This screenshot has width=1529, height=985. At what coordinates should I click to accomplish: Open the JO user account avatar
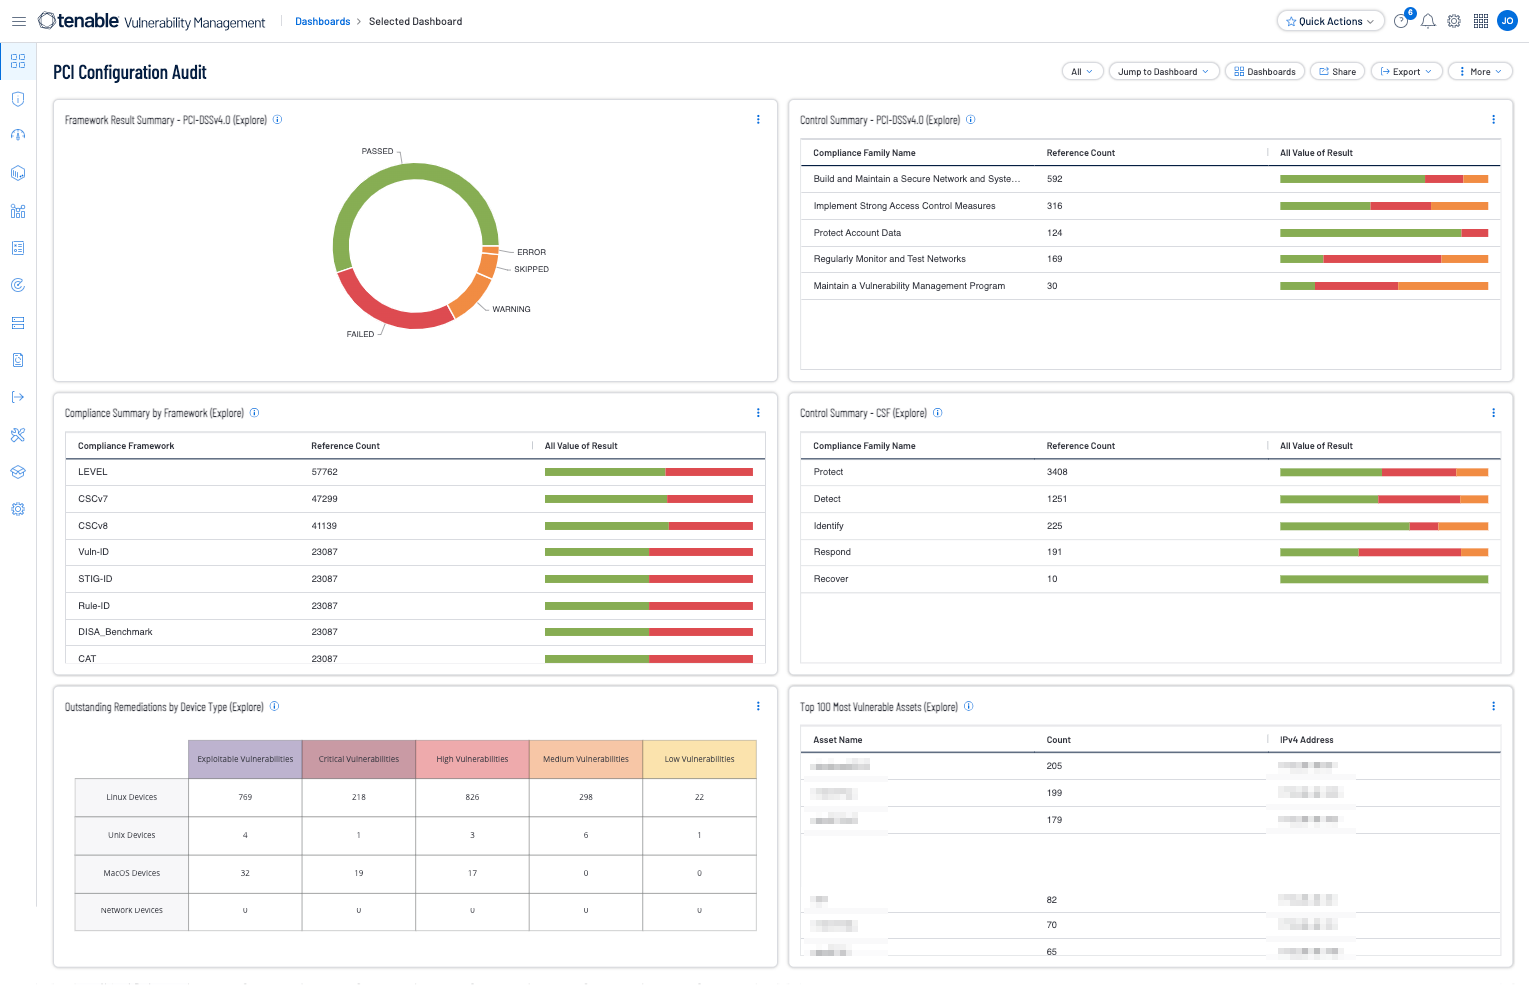(1507, 21)
